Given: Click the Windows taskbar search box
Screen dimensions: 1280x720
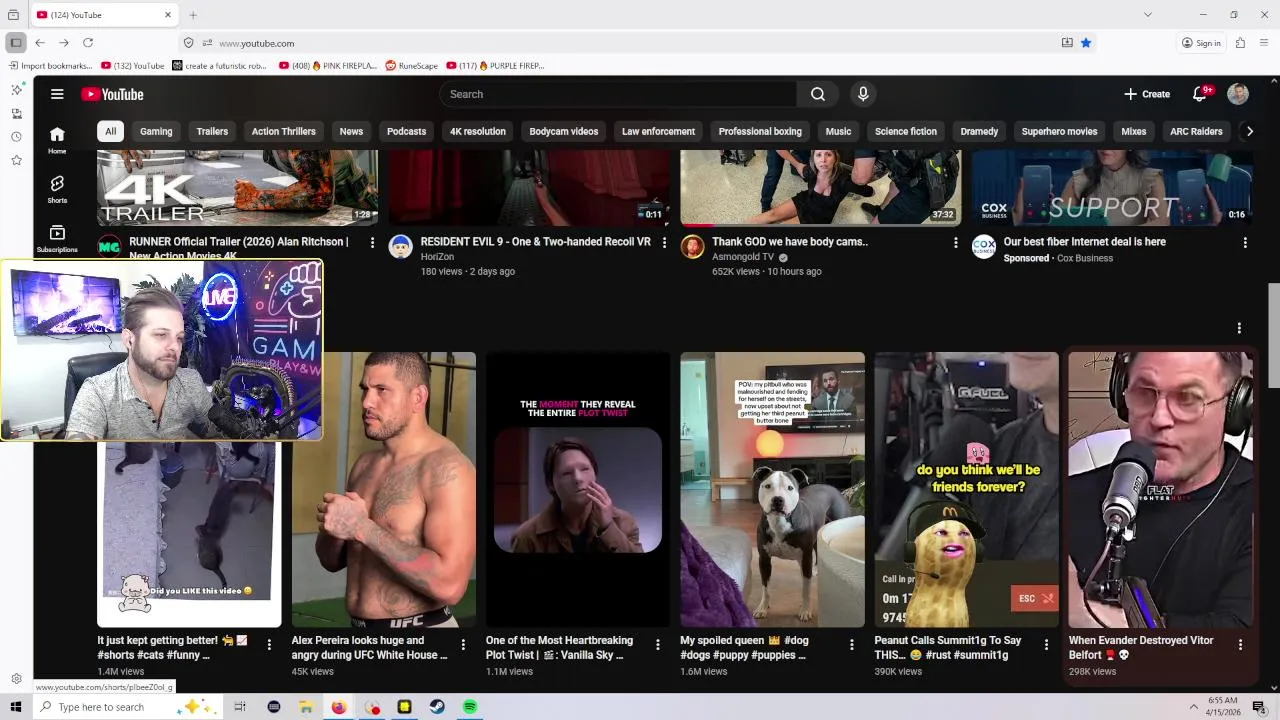Looking at the screenshot, I should tap(128, 707).
